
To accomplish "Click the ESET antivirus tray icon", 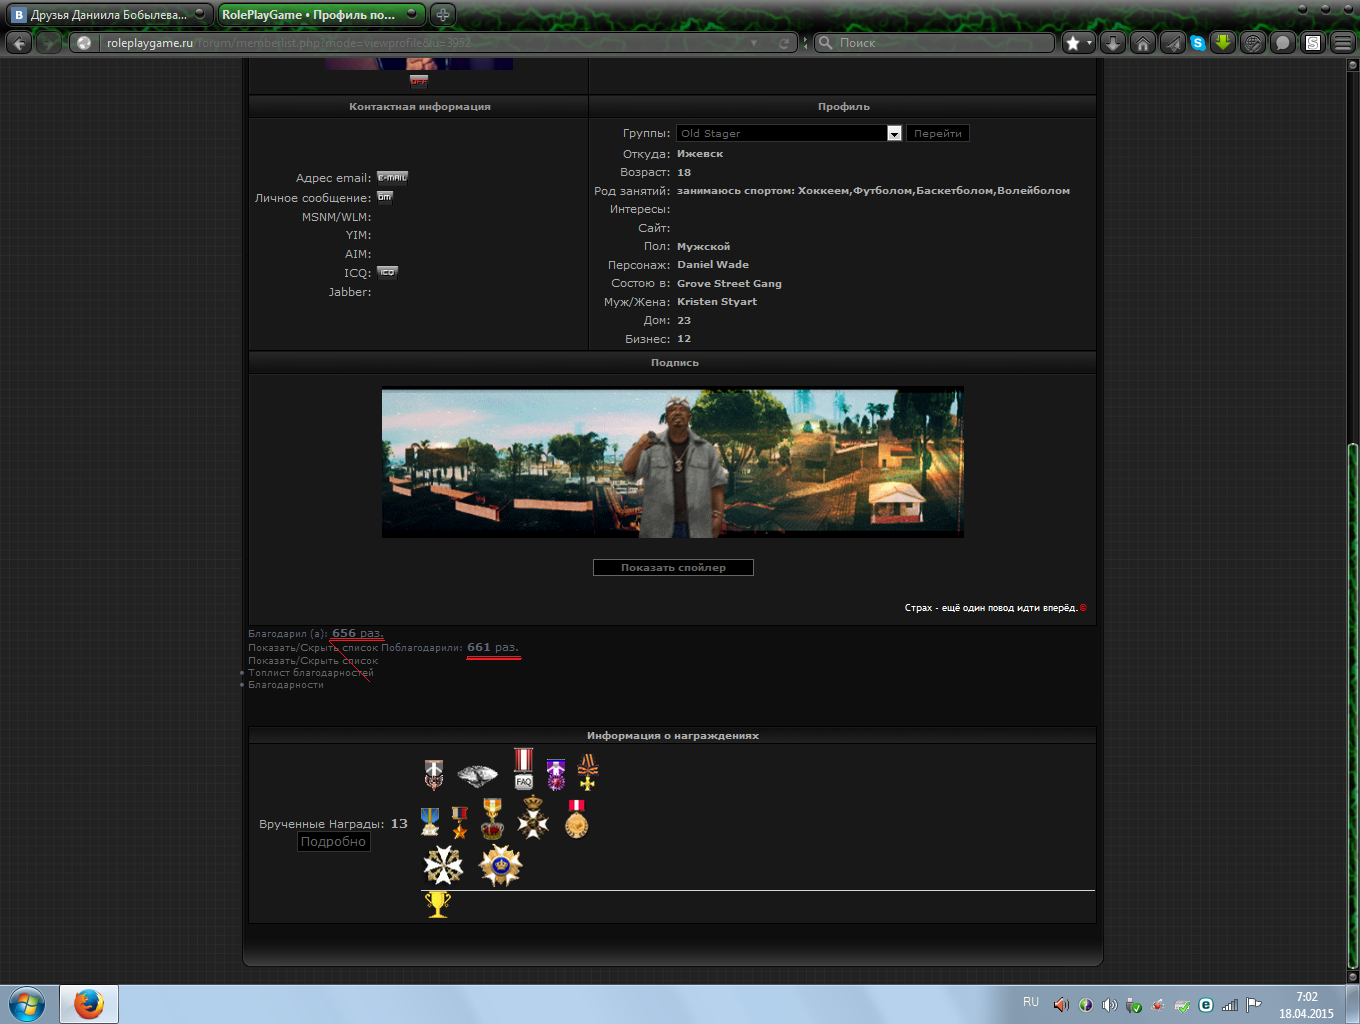I will (x=1206, y=1005).
